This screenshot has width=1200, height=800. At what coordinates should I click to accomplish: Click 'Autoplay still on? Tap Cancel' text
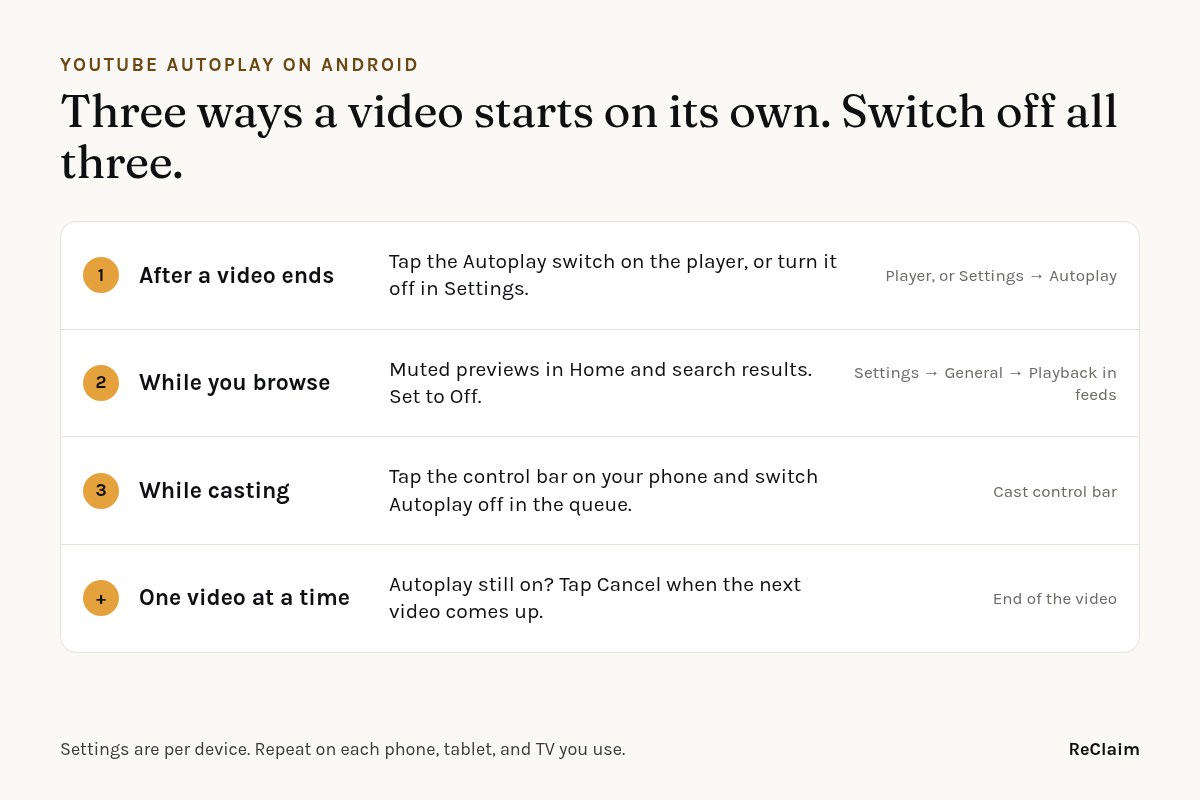coord(525,584)
